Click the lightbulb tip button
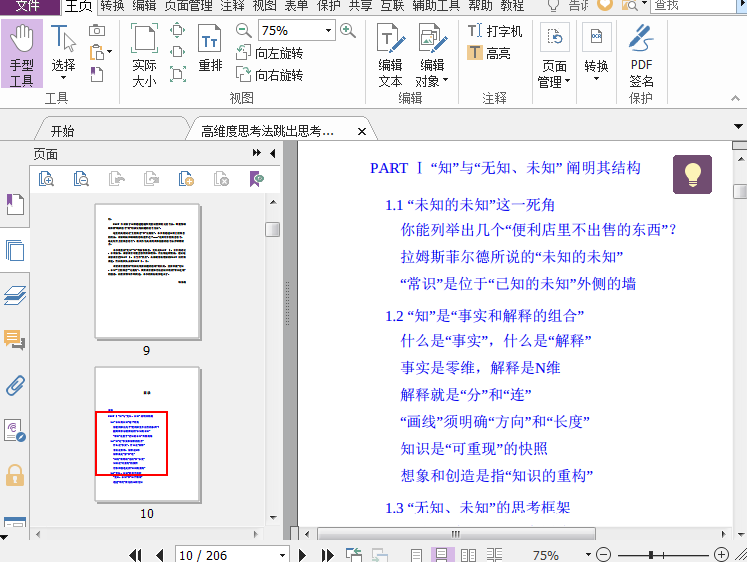 click(692, 174)
